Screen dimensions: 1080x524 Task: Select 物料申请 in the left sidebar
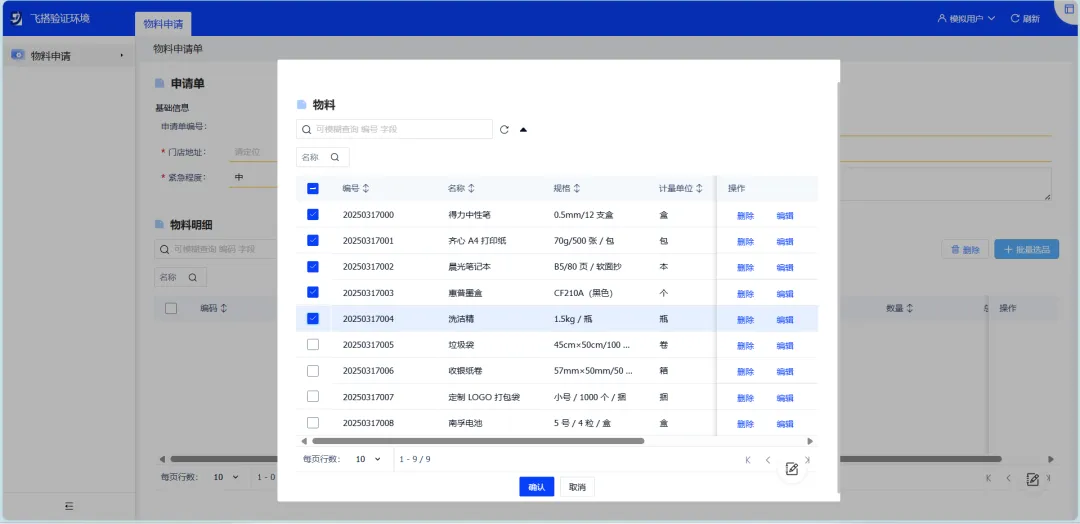coord(67,56)
